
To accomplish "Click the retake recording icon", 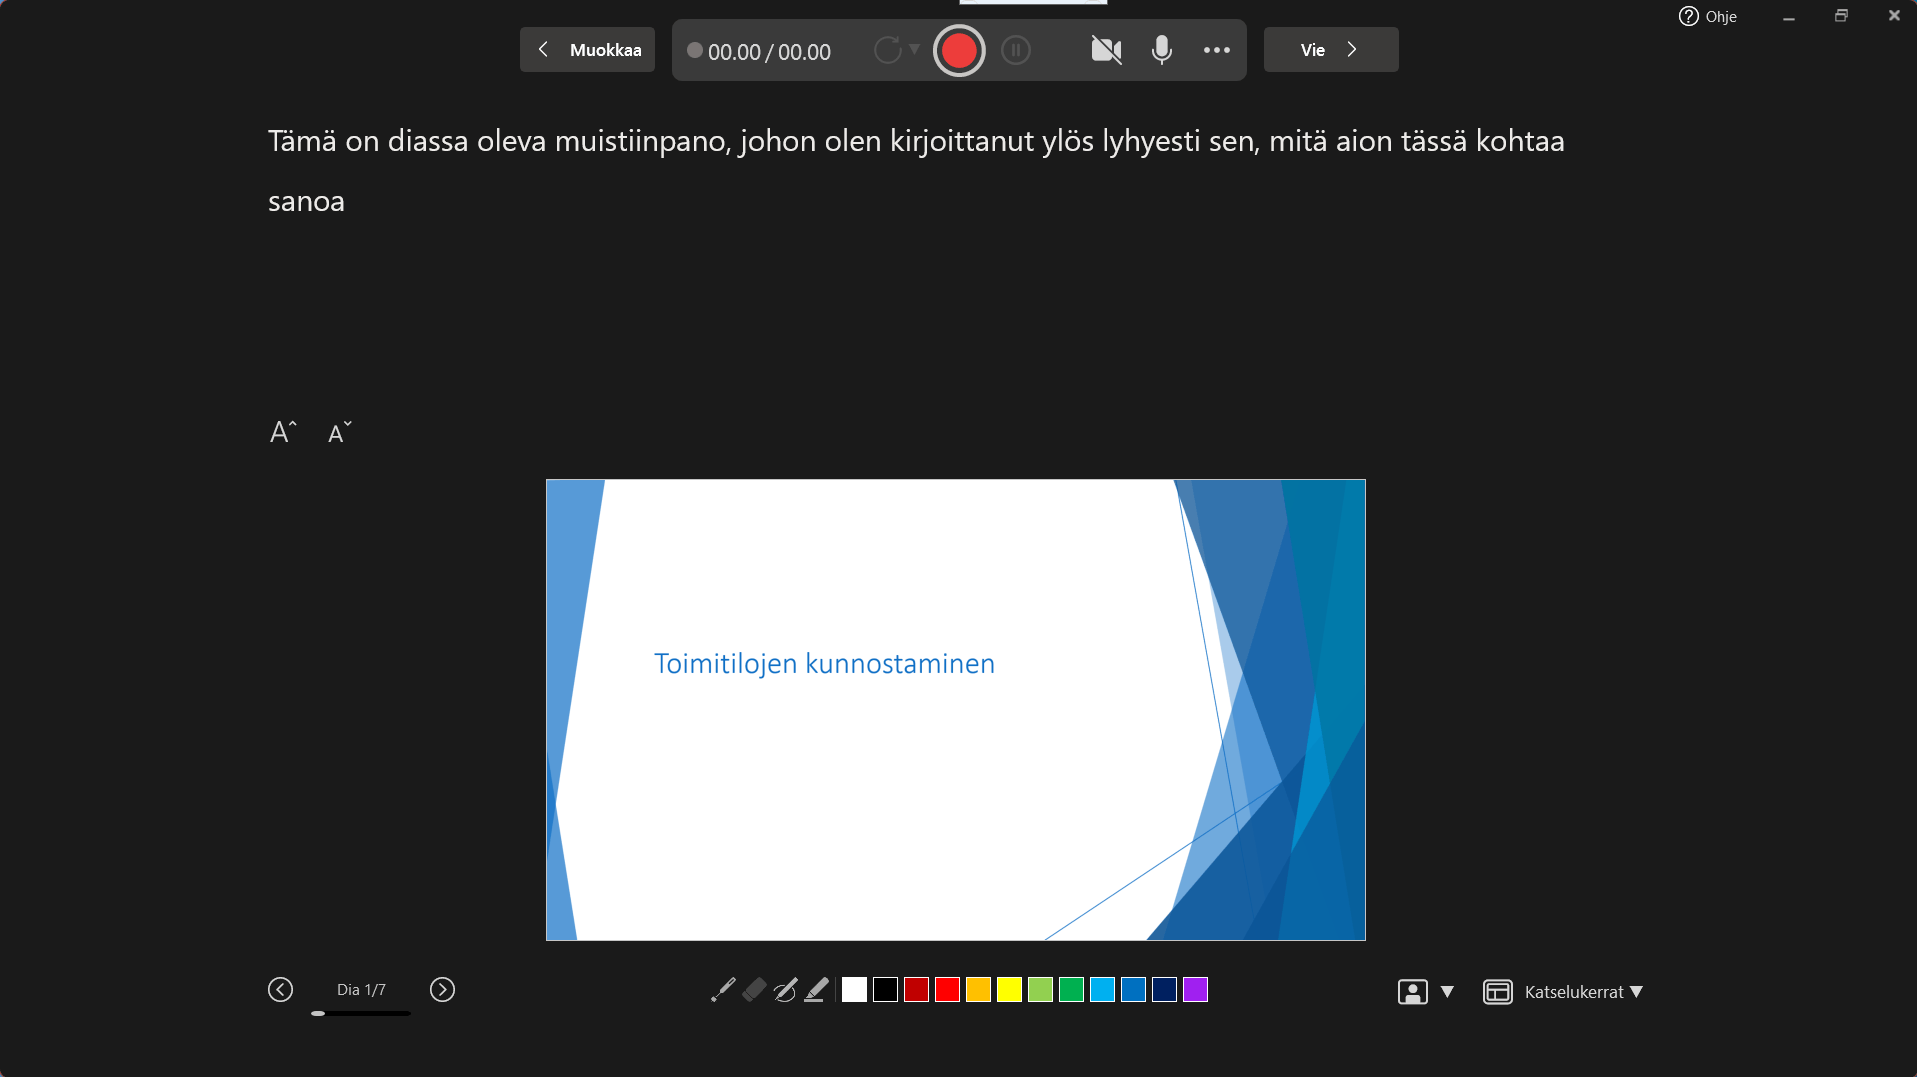I will 887,50.
